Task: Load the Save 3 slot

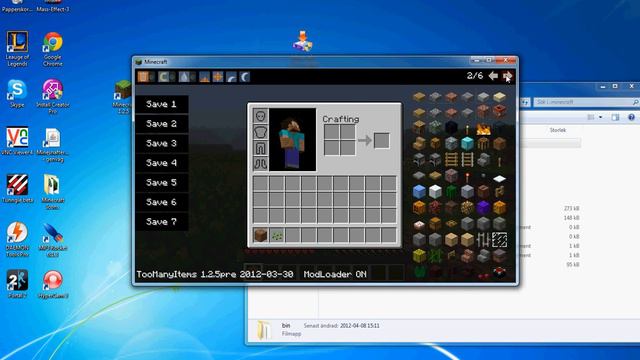Action: coord(162,143)
